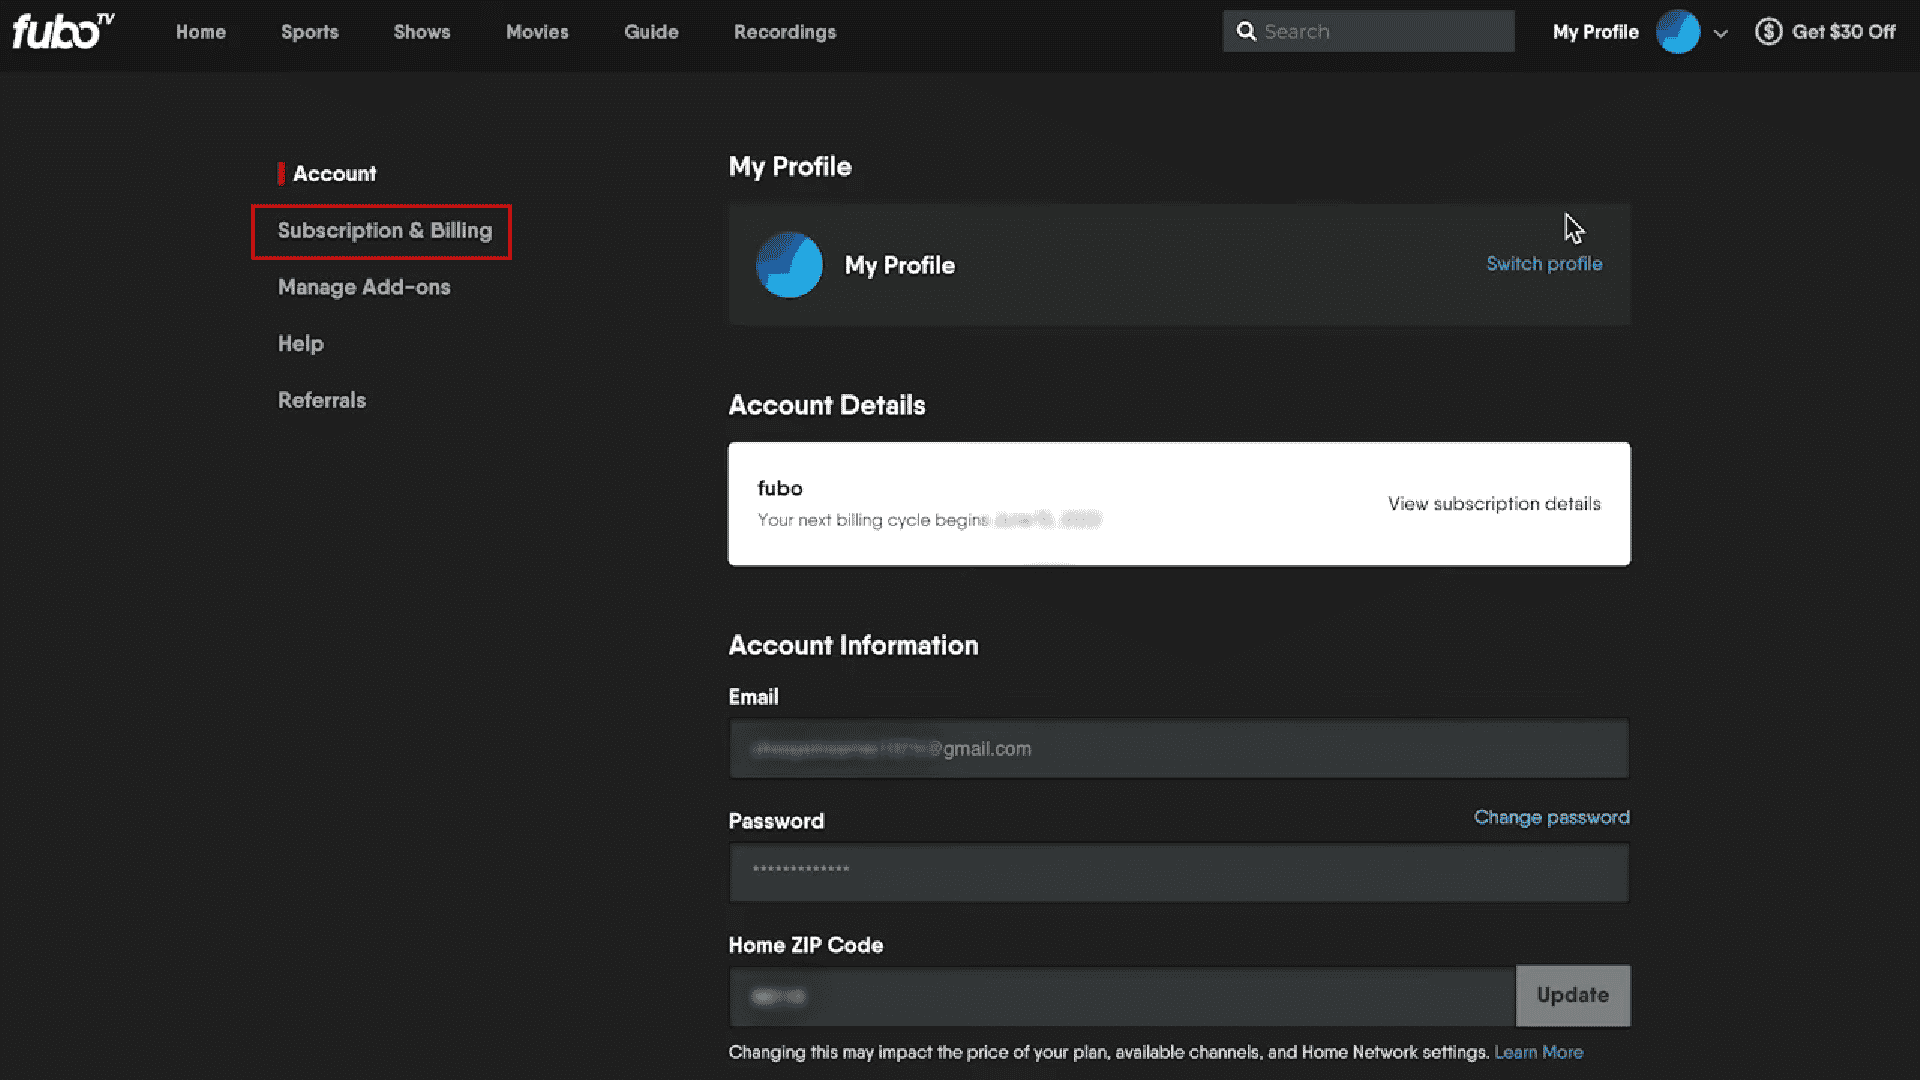Click the Movies navigation menu item
Image resolution: width=1920 pixels, height=1080 pixels.
coord(537,30)
